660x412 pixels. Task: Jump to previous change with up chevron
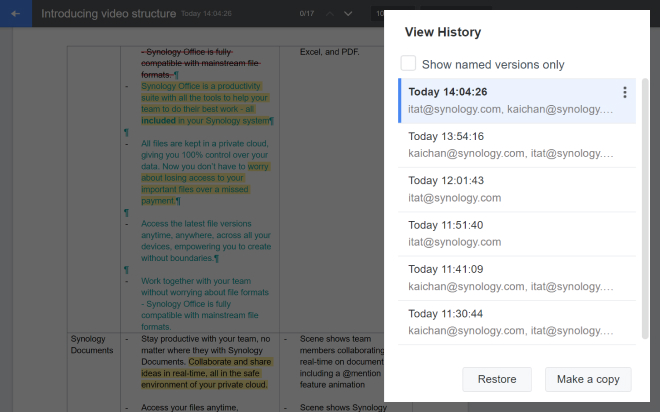(x=329, y=14)
